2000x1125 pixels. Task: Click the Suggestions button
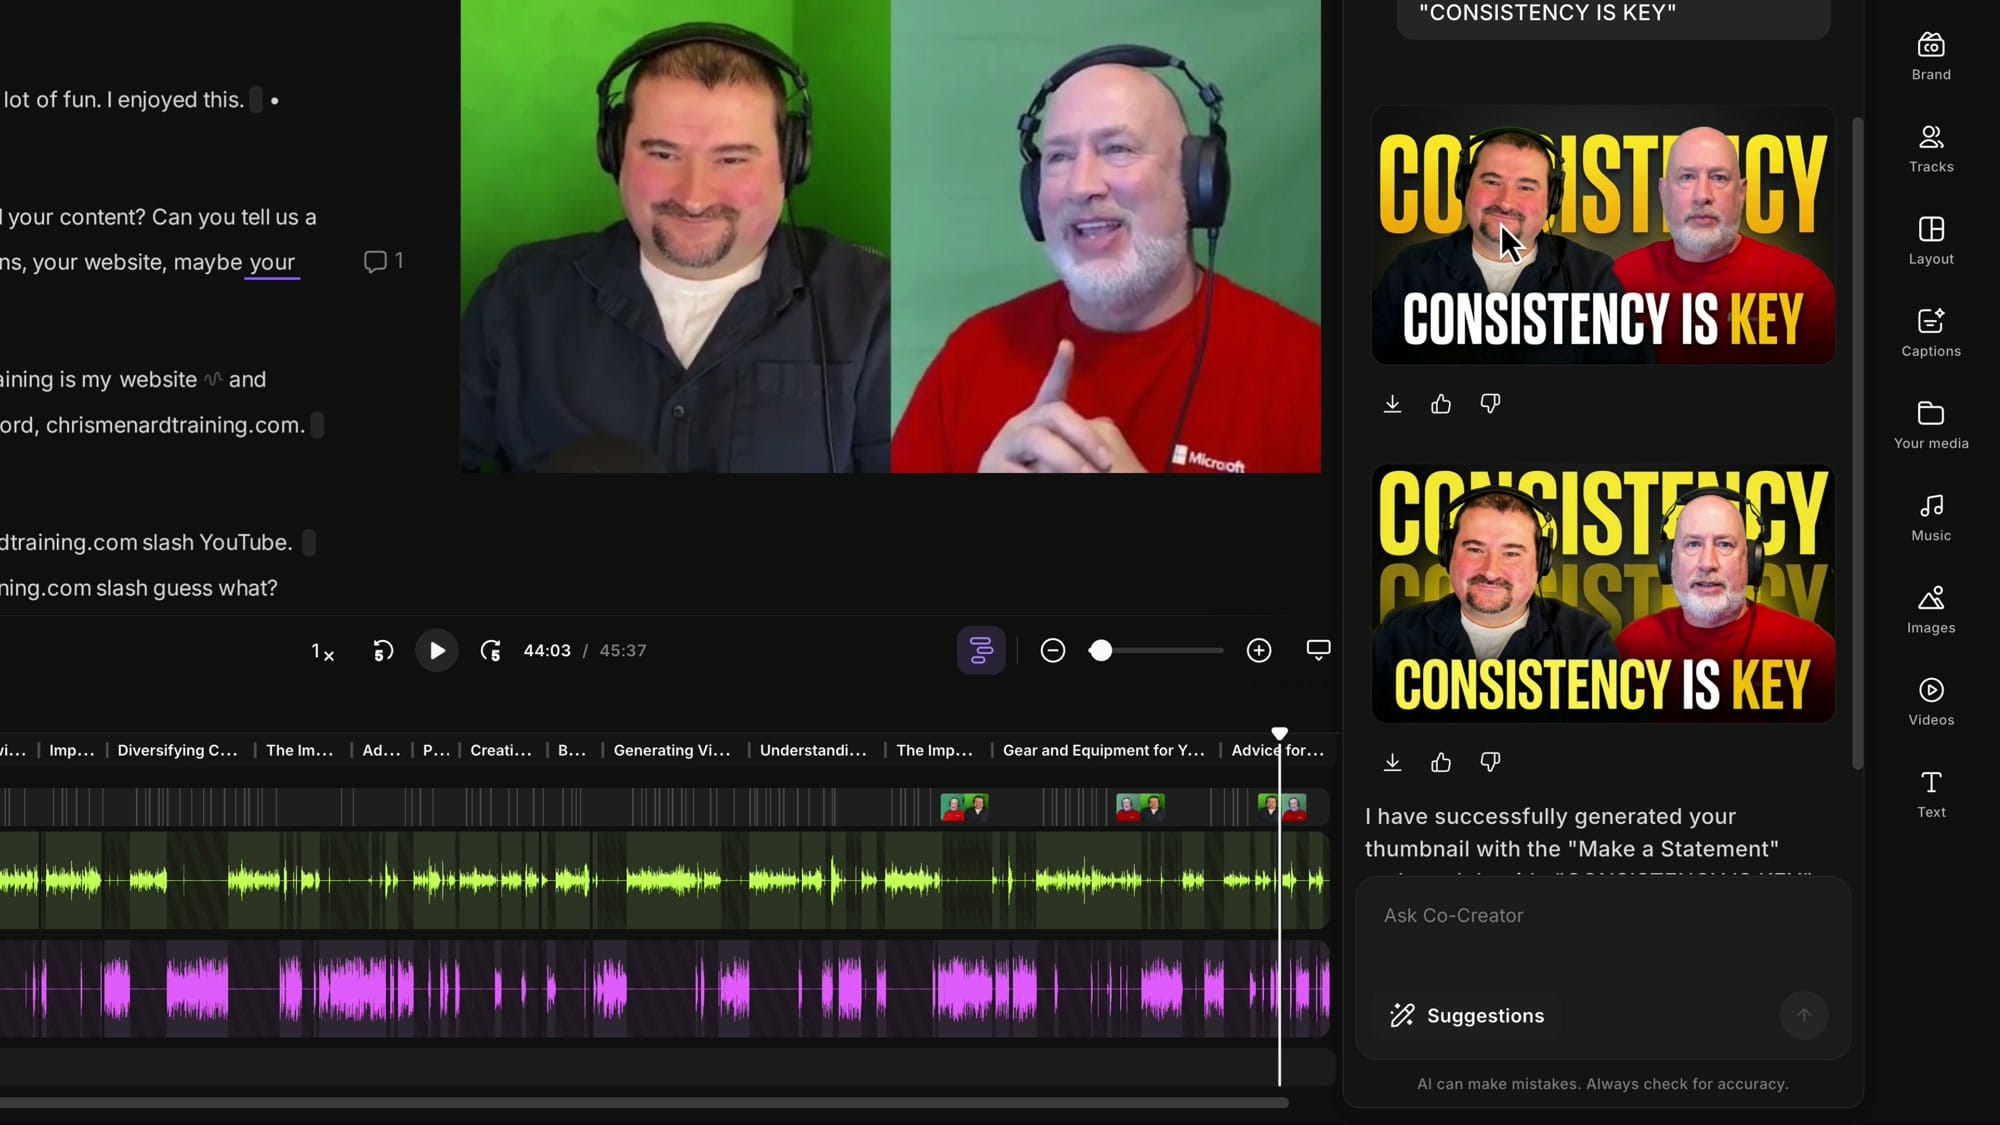(1467, 1015)
